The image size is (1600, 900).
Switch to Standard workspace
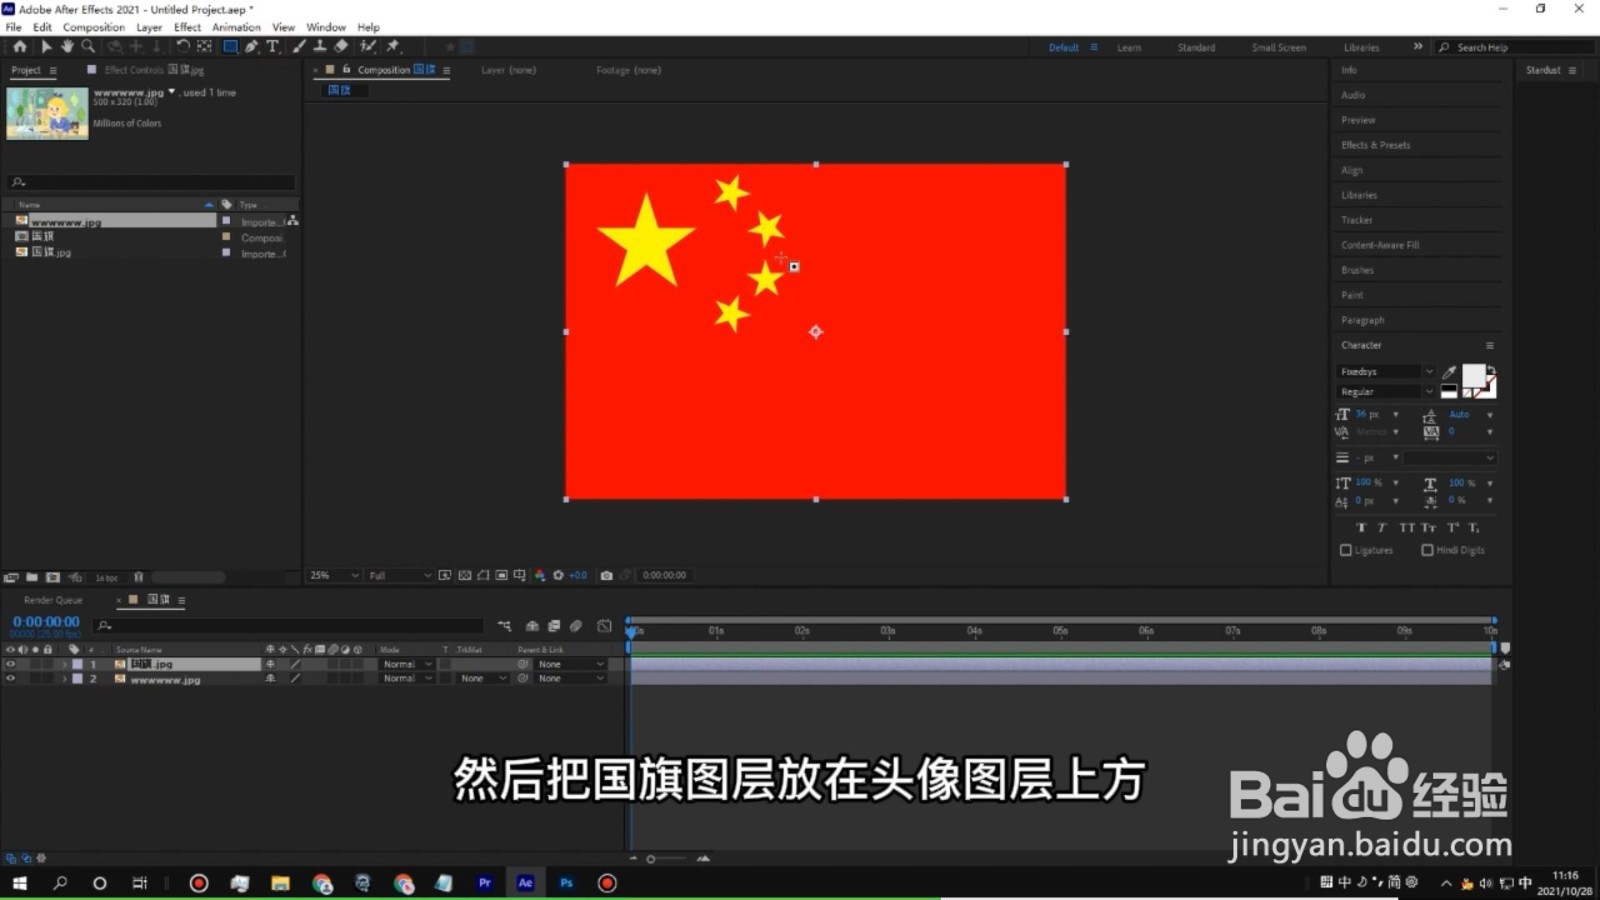1196,47
